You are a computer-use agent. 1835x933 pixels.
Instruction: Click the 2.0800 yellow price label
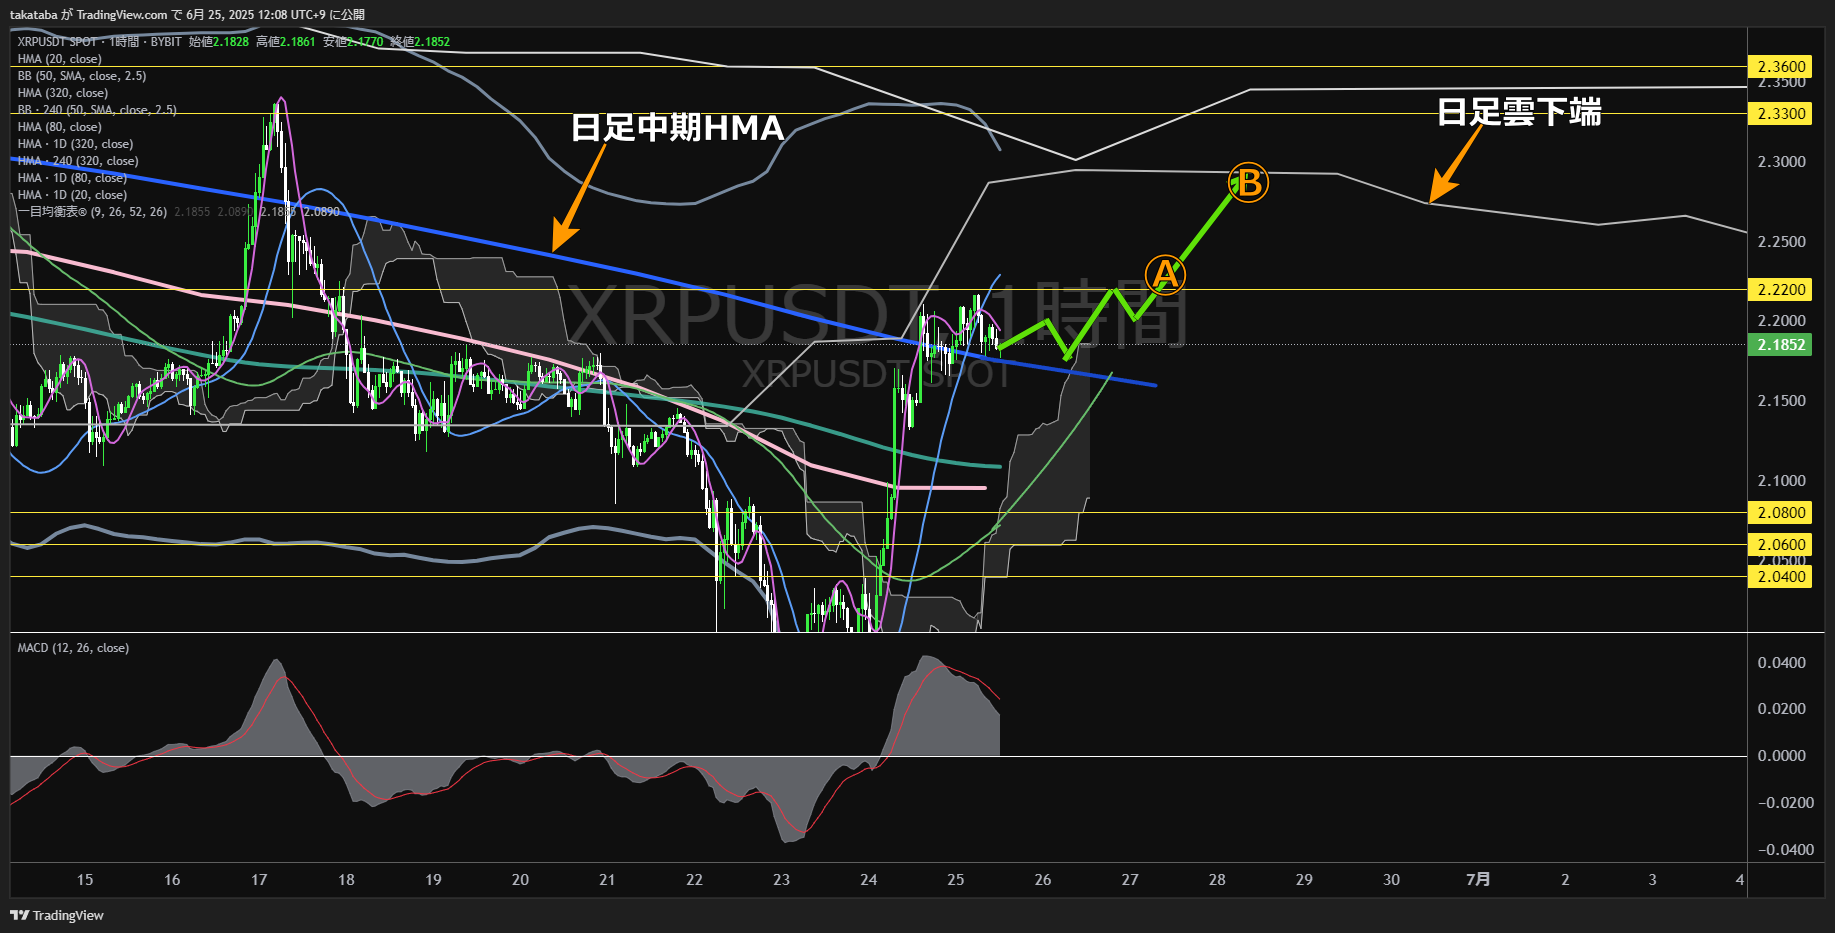1780,513
